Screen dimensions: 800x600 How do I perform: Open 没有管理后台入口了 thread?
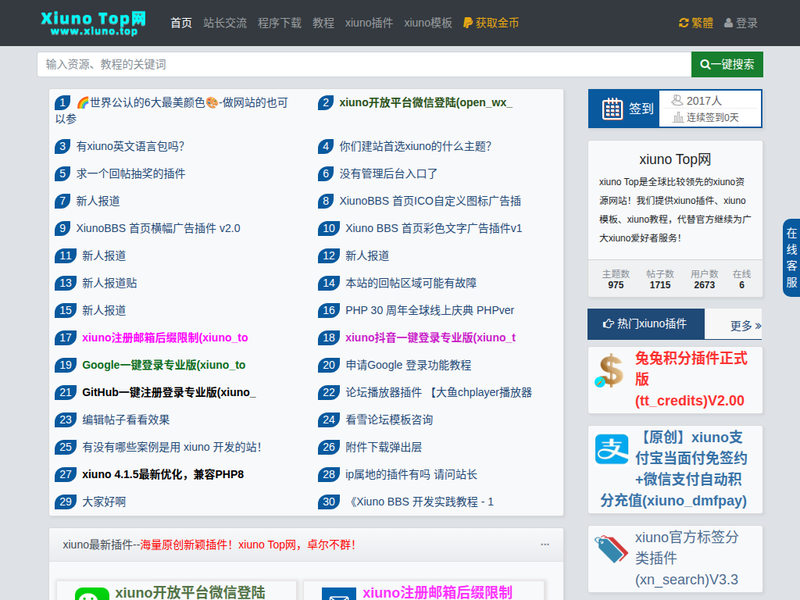[388, 174]
